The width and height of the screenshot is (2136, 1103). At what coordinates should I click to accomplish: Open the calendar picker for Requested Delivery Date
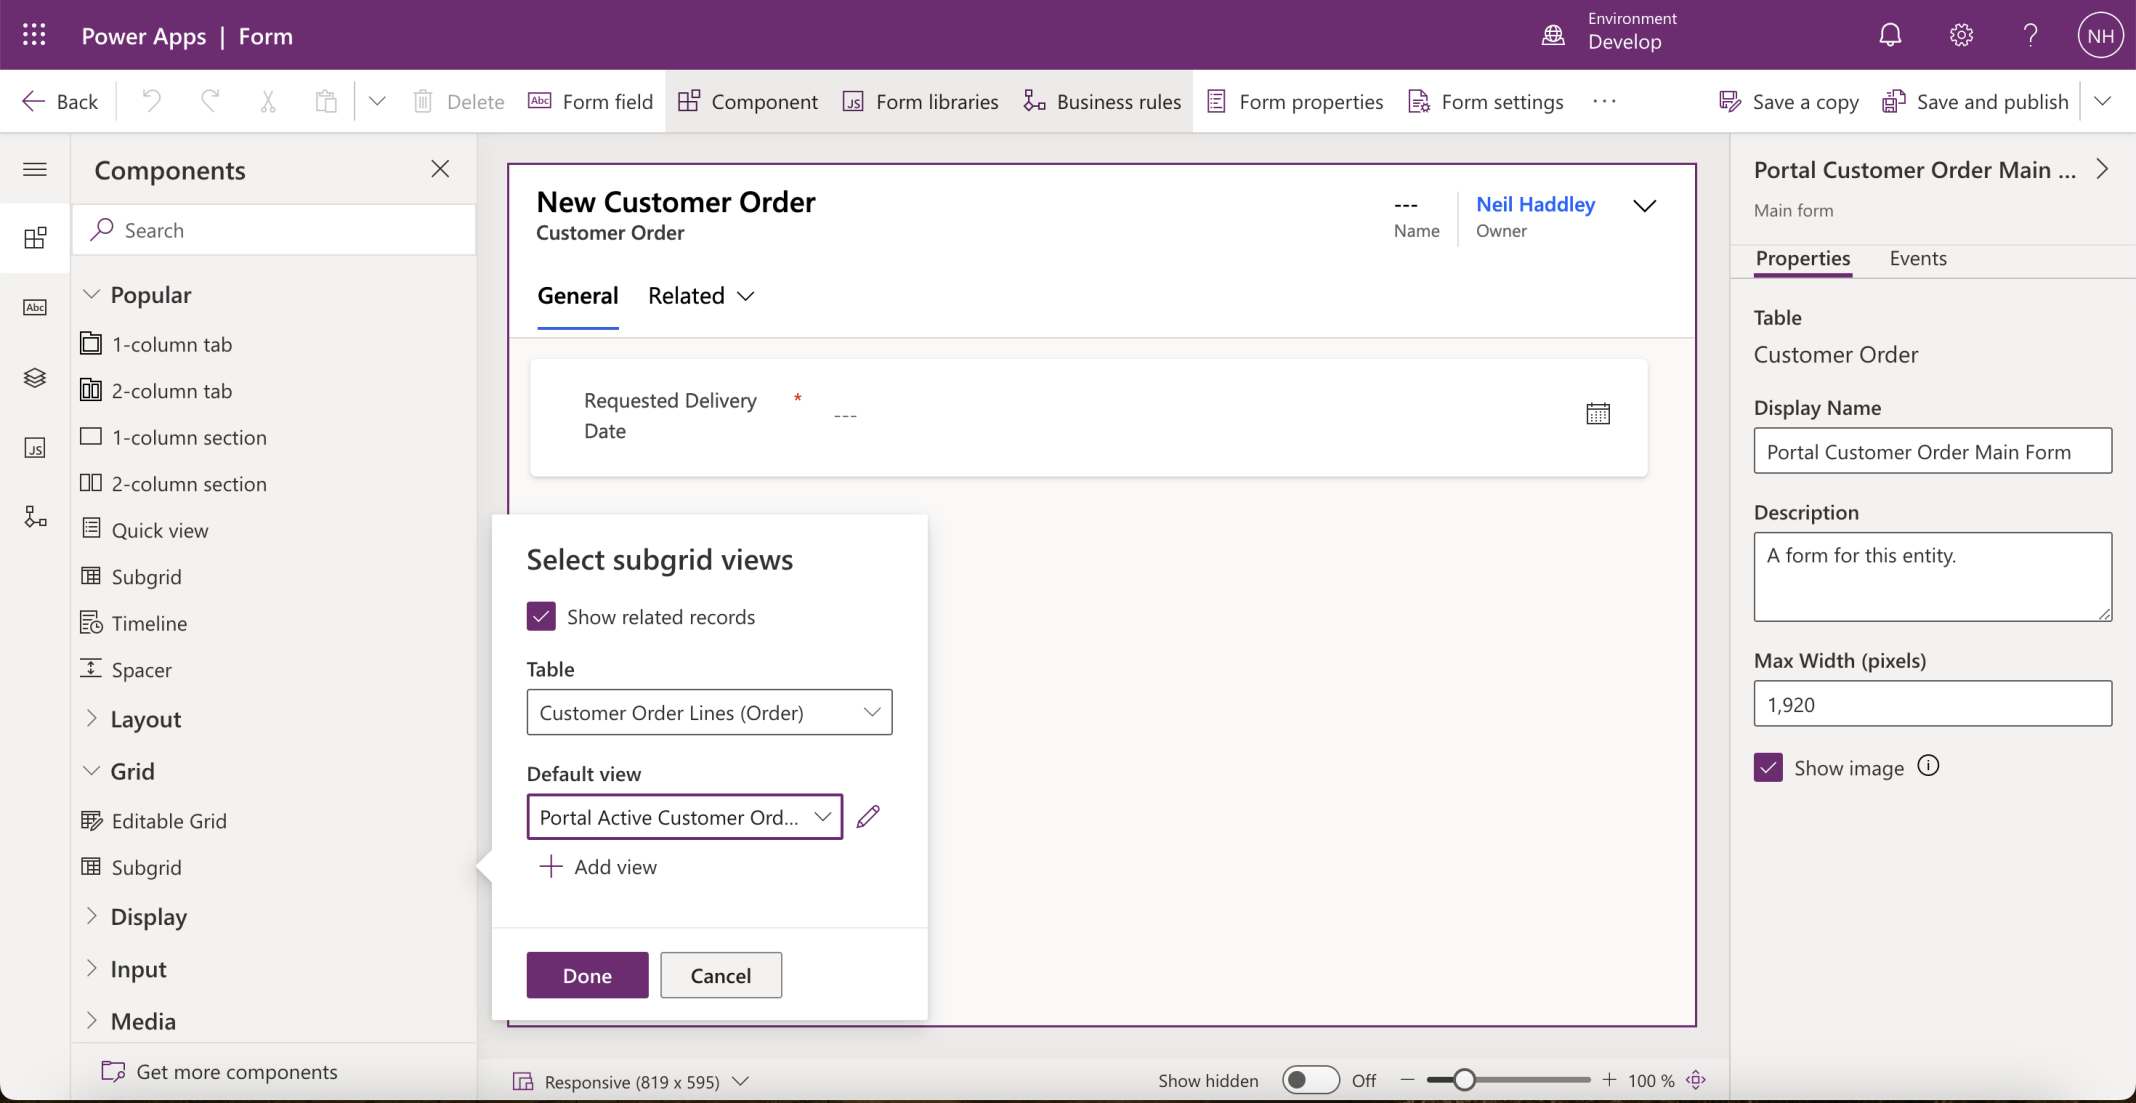tap(1597, 414)
